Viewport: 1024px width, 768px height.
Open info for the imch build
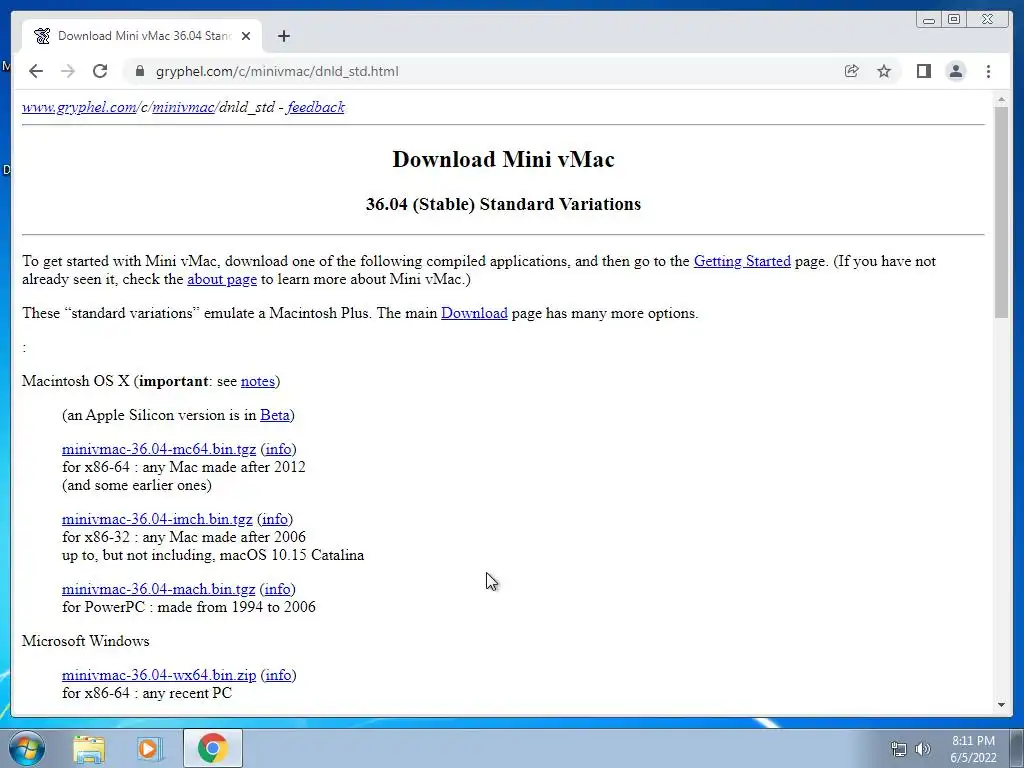(x=274, y=519)
